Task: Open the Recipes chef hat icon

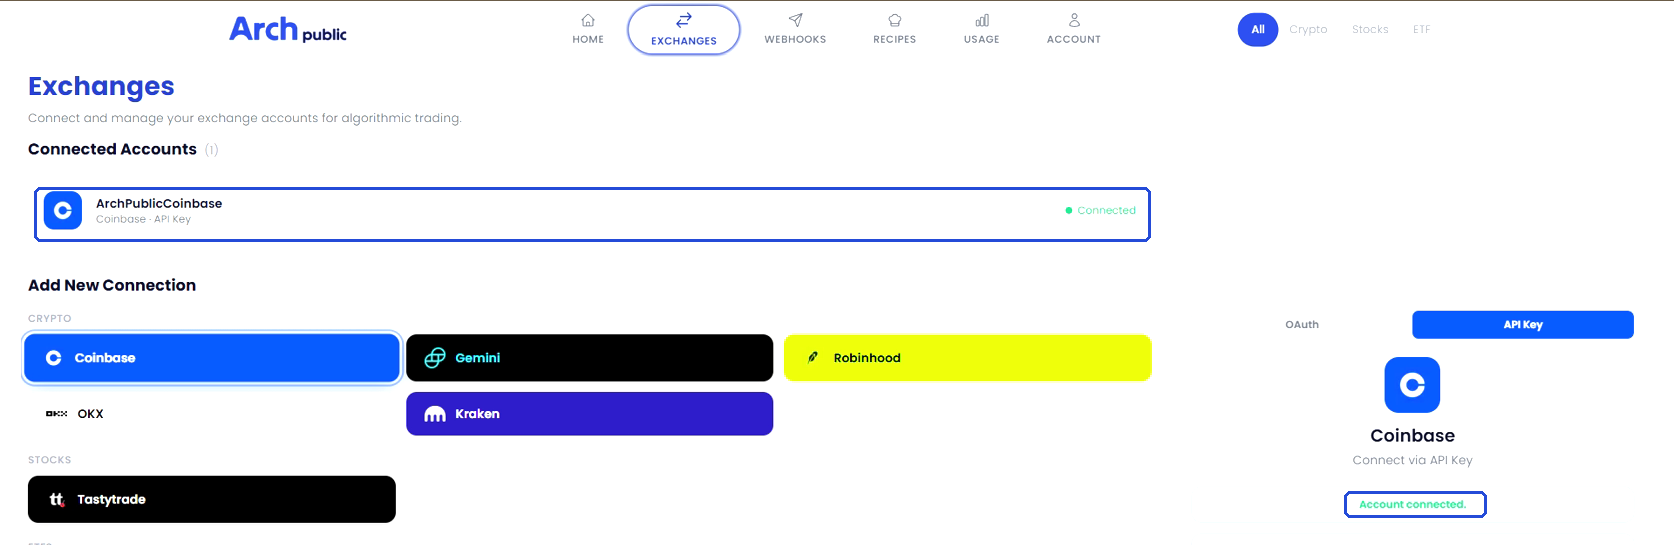Action: (x=895, y=20)
